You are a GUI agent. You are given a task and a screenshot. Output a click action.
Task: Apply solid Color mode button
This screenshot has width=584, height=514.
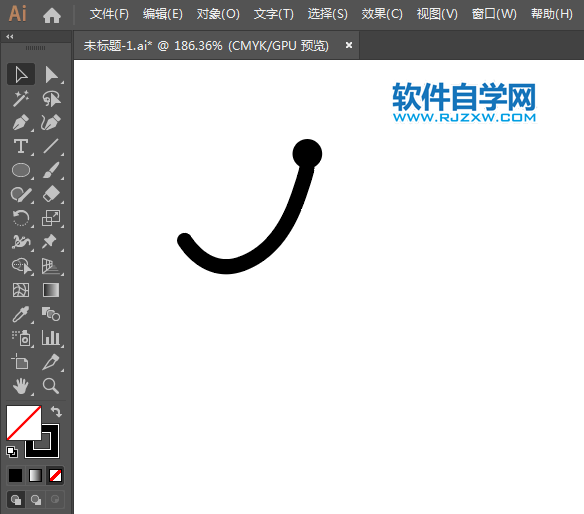tap(16, 476)
